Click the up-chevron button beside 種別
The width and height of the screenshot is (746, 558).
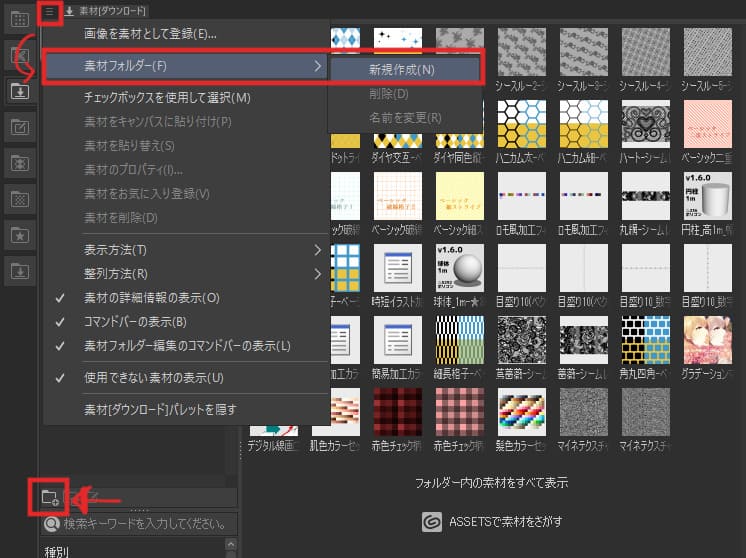pos(231,544)
